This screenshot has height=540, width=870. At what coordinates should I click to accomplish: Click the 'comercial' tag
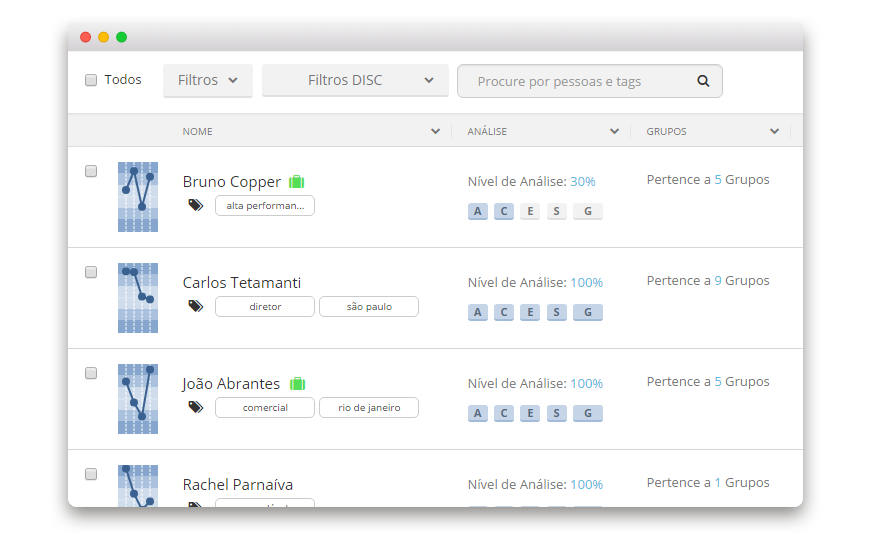click(265, 407)
